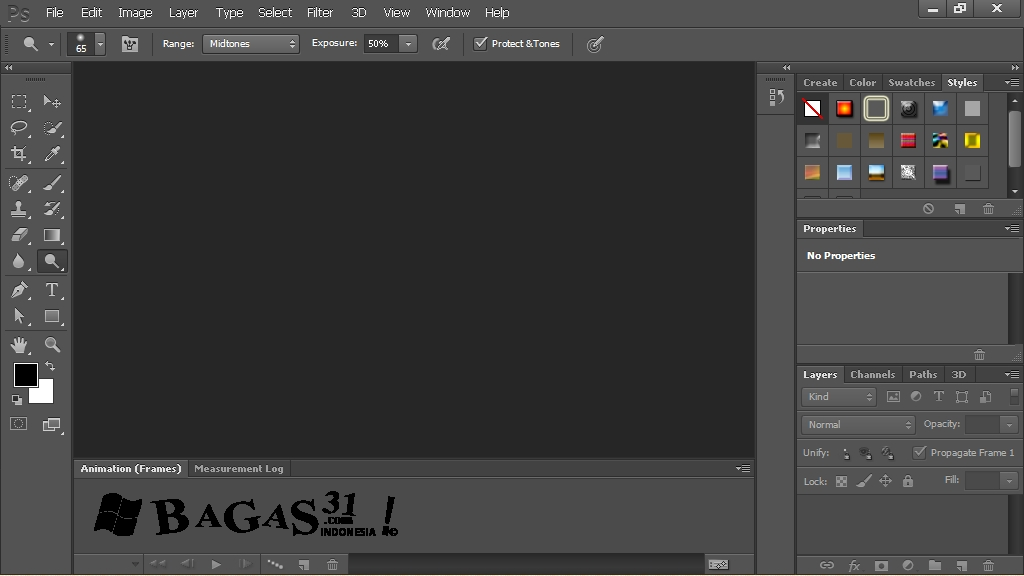Pick the Lasso tool
1024x576 pixels.
point(19,127)
